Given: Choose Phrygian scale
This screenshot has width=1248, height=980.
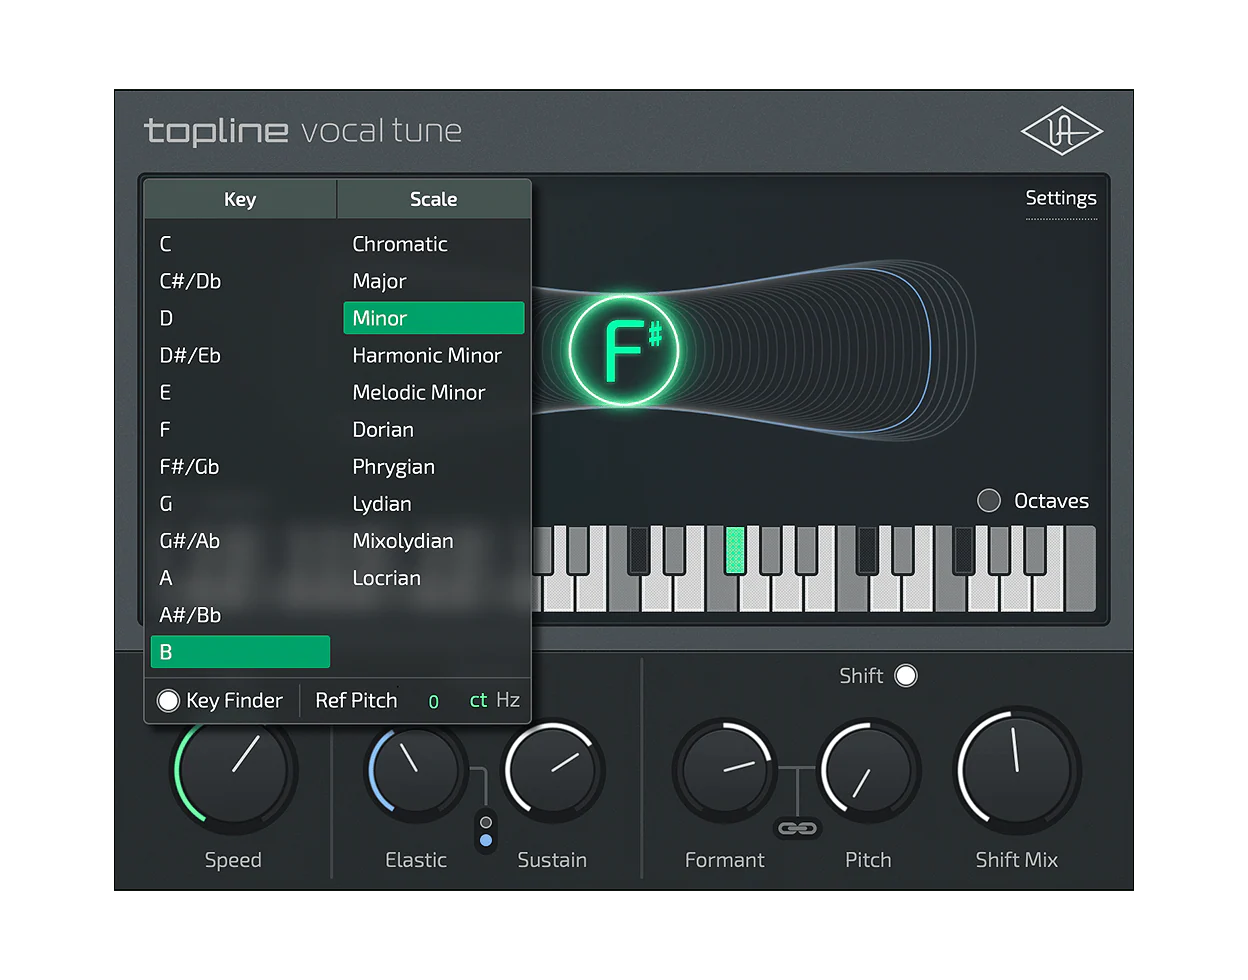Looking at the screenshot, I should tap(433, 466).
